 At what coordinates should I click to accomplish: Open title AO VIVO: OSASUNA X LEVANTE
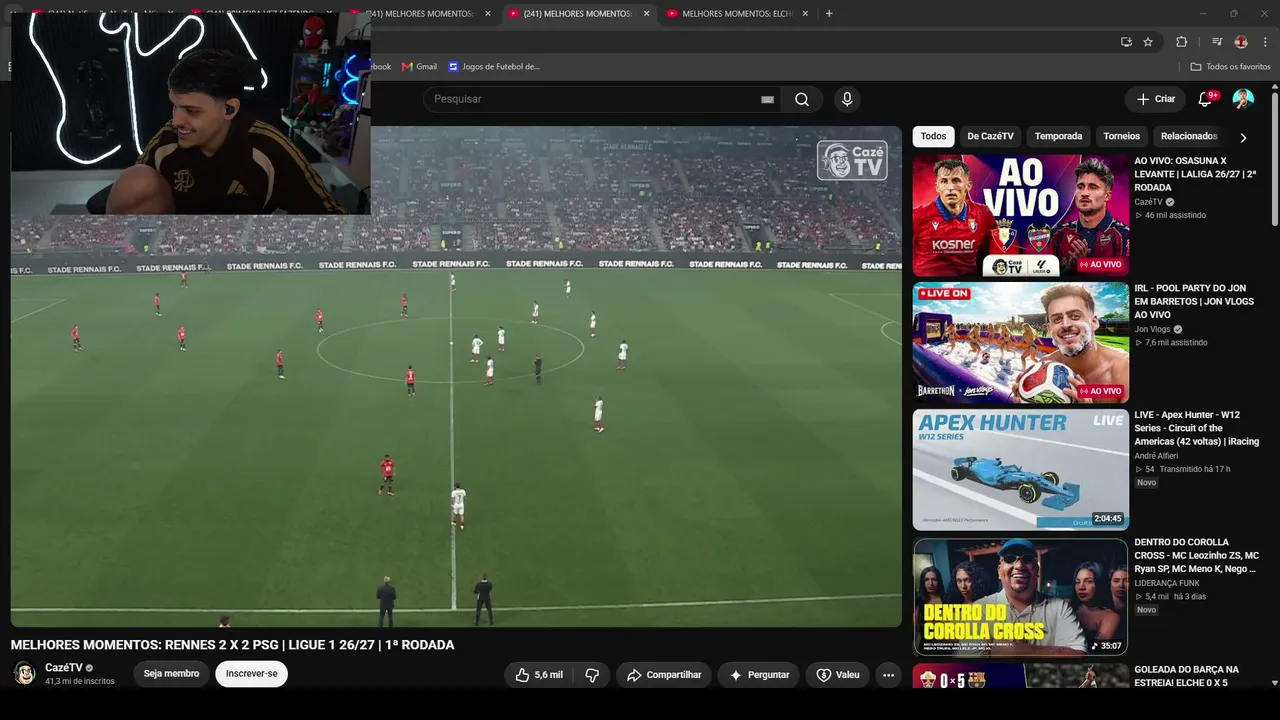[x=1195, y=174]
